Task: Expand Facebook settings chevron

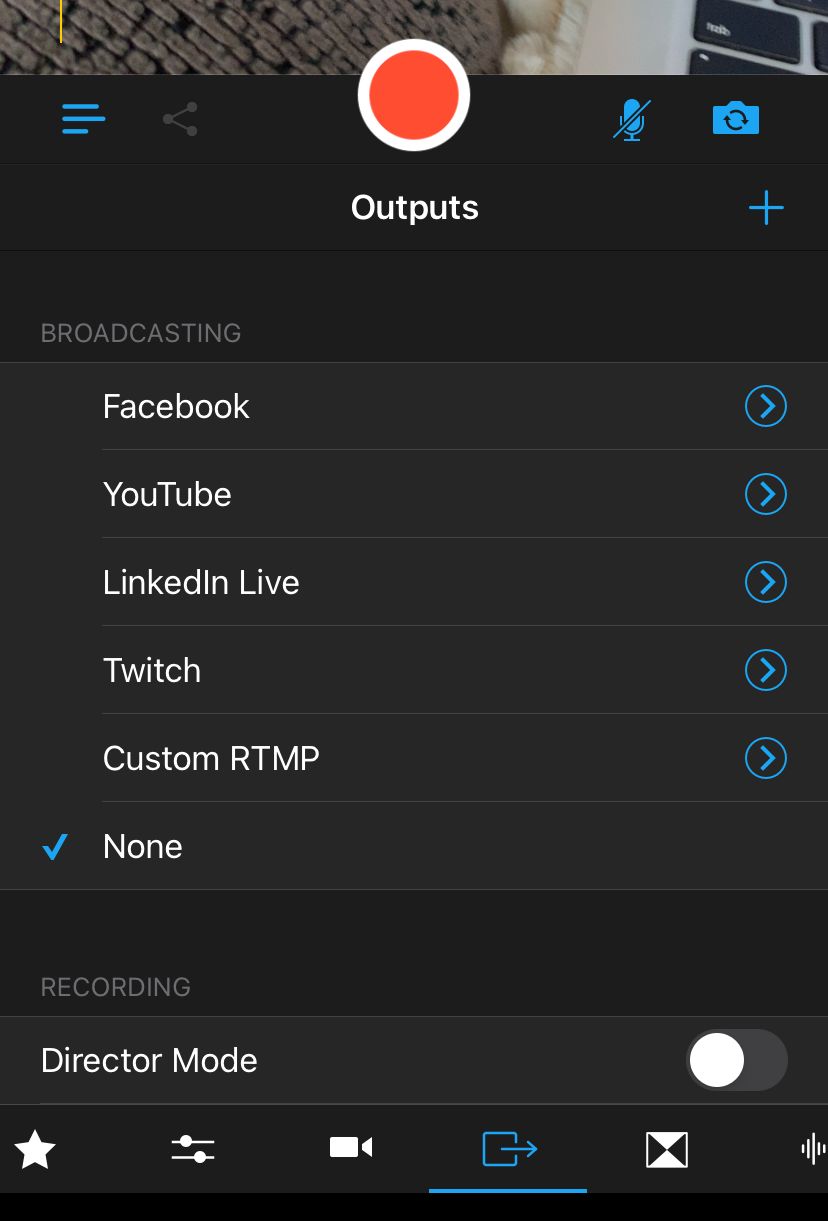Action: (x=766, y=407)
